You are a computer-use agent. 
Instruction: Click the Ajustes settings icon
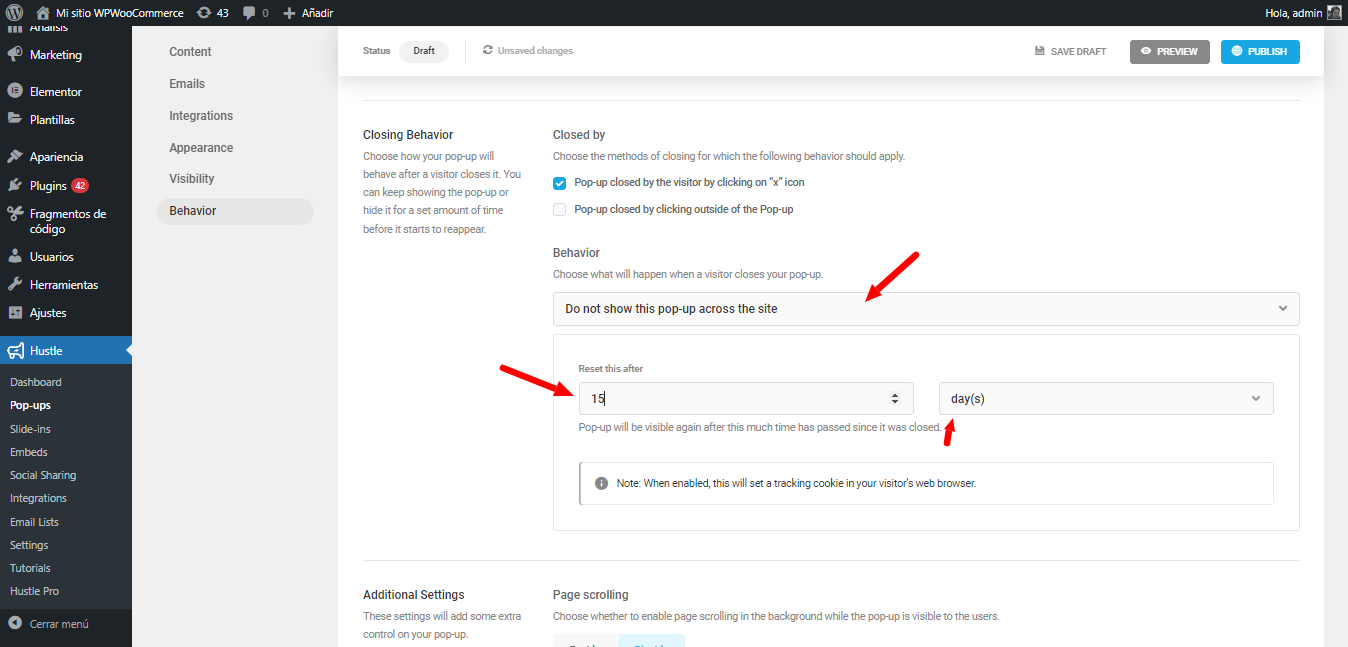click(15, 313)
